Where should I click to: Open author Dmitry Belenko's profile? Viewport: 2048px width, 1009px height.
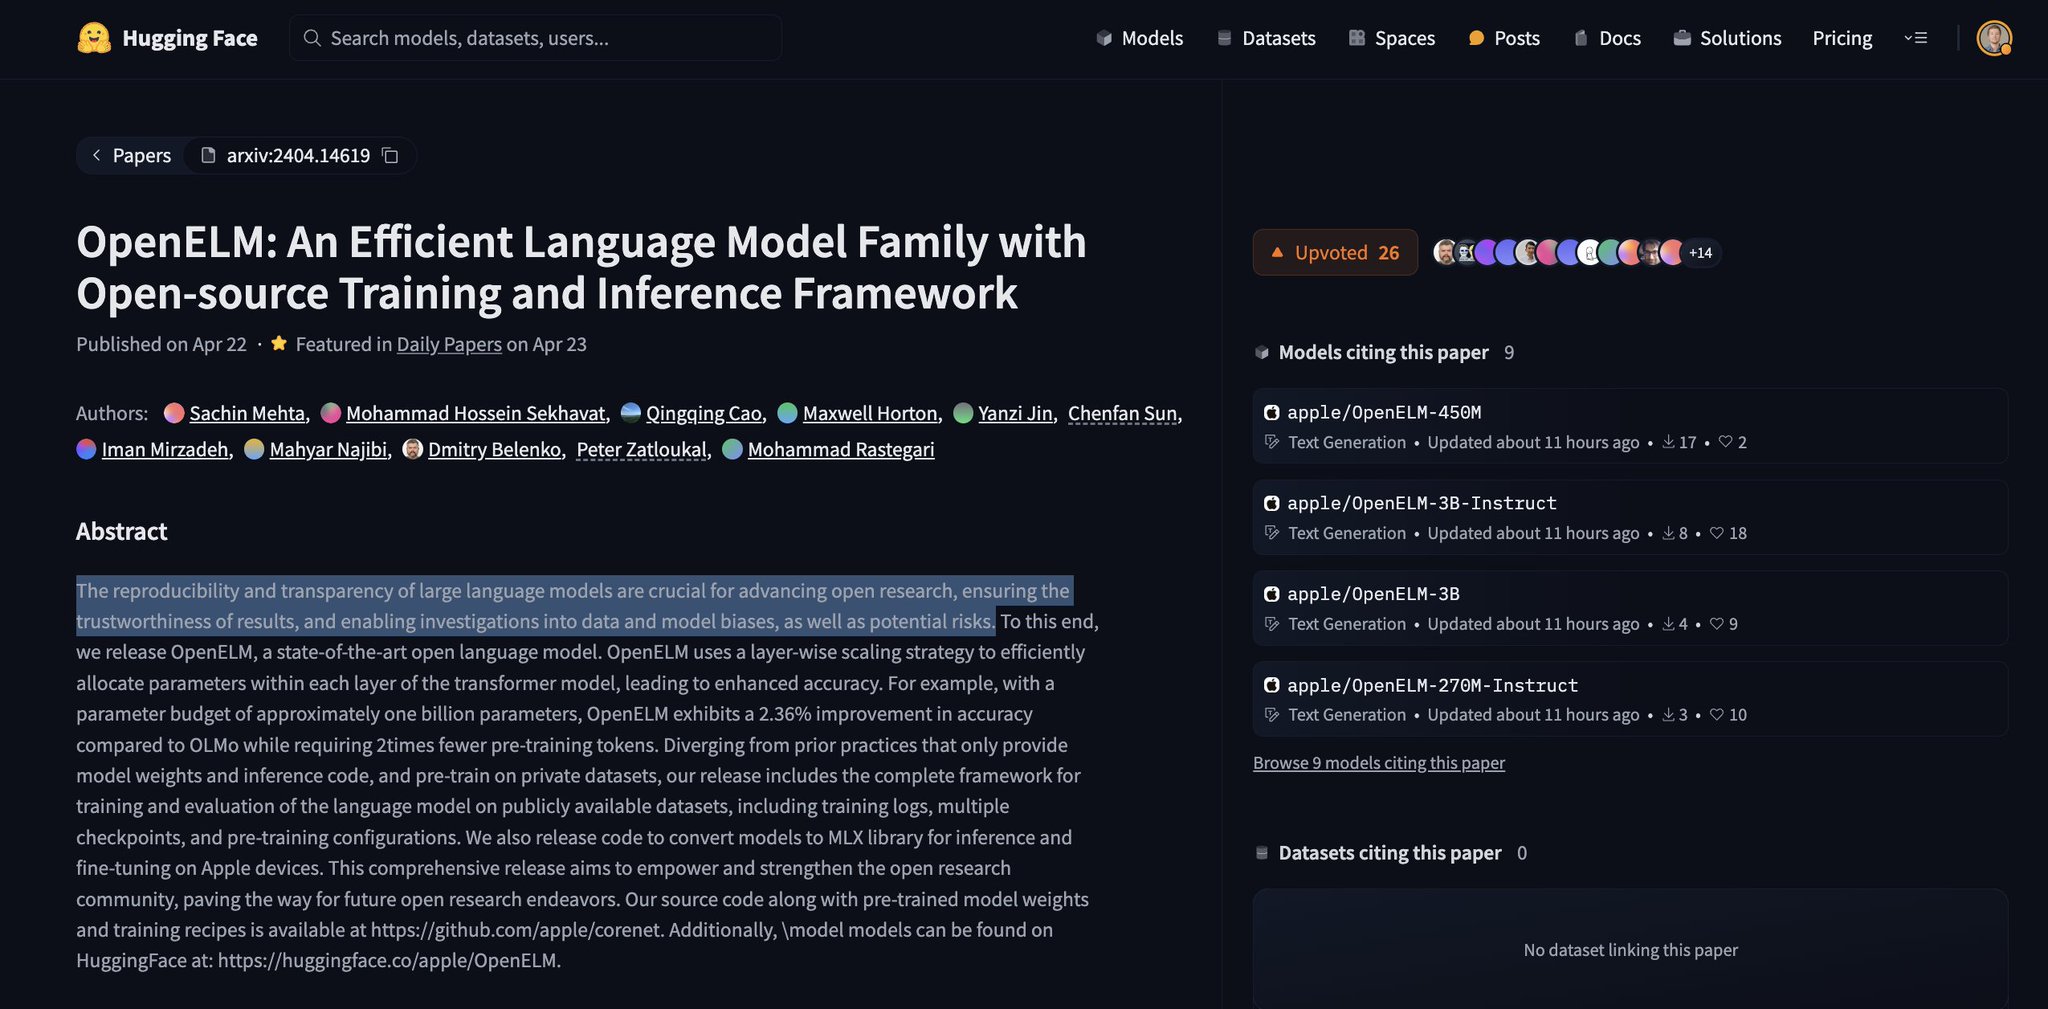[x=494, y=449]
